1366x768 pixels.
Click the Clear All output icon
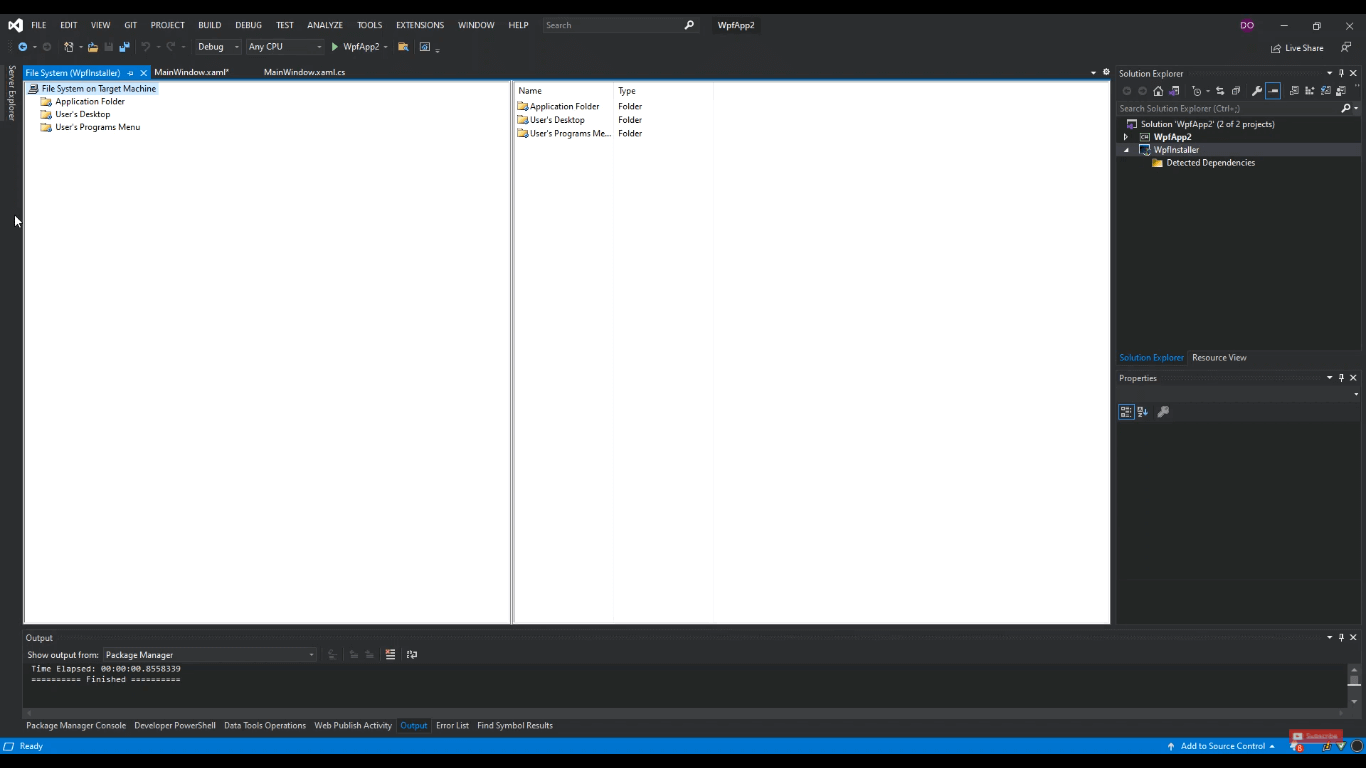pyautogui.click(x=390, y=654)
